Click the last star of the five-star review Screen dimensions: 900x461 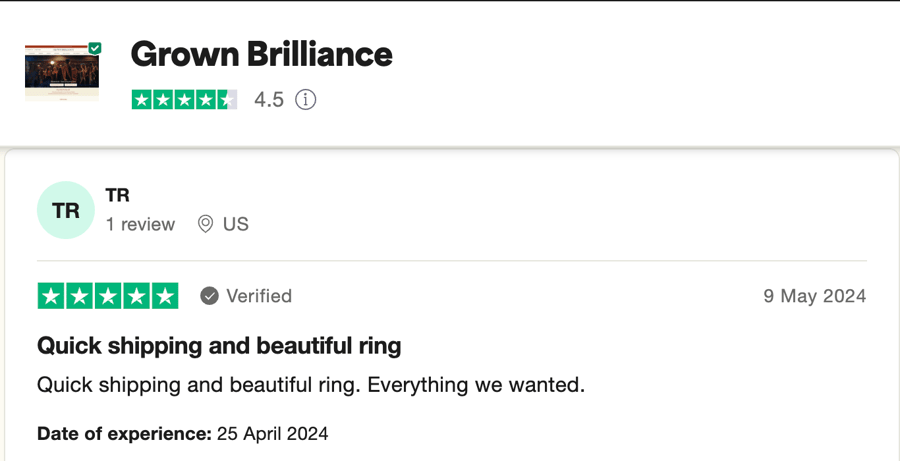[165, 296]
